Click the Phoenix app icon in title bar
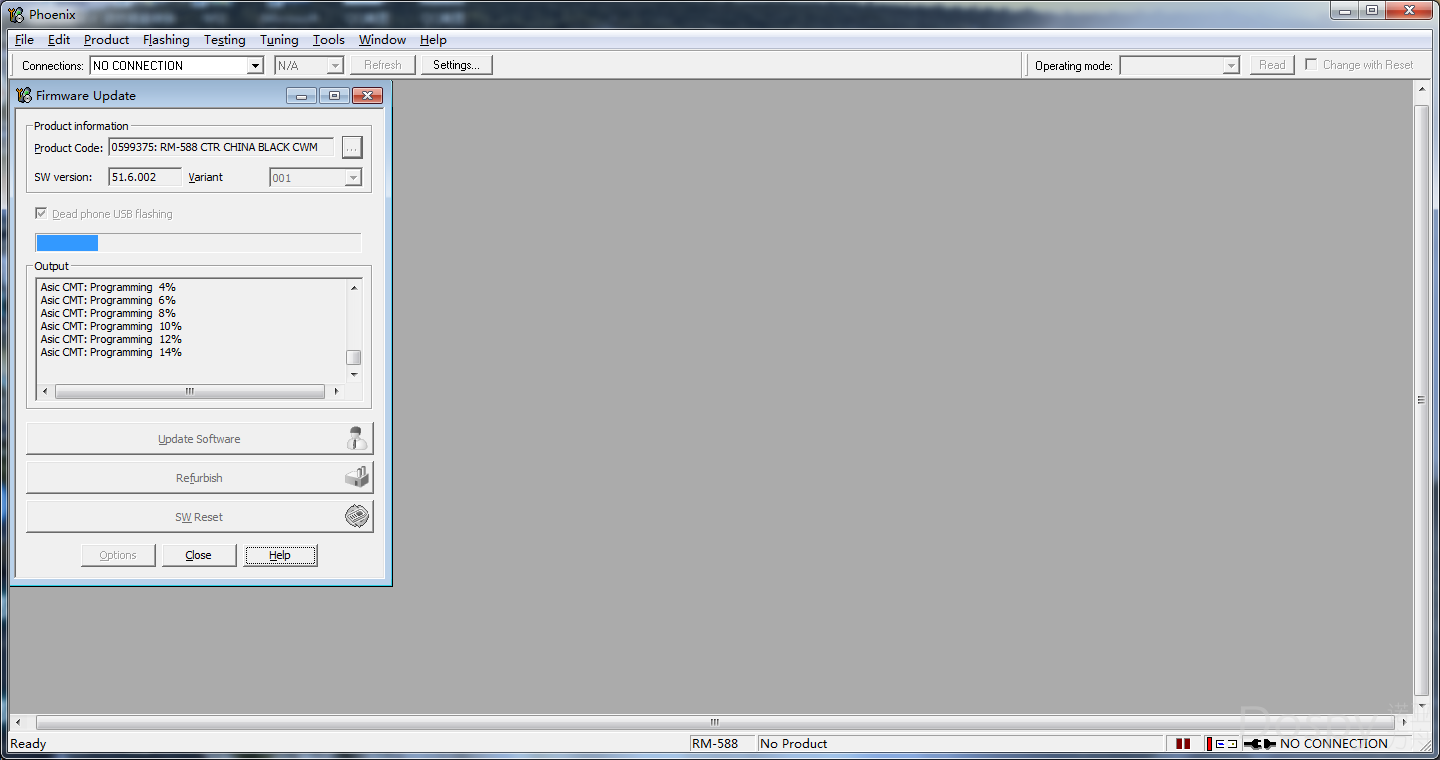This screenshot has width=1440, height=760. pos(16,14)
